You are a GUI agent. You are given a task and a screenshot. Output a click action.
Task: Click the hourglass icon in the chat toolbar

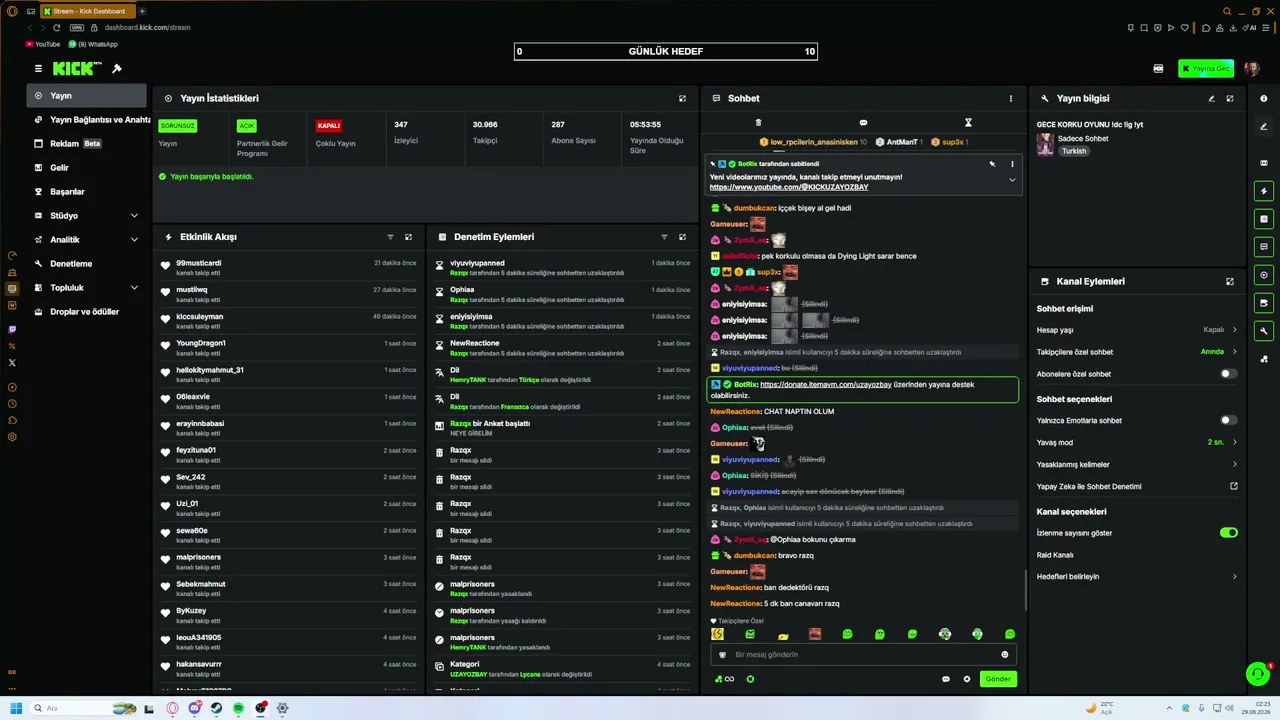[968, 123]
